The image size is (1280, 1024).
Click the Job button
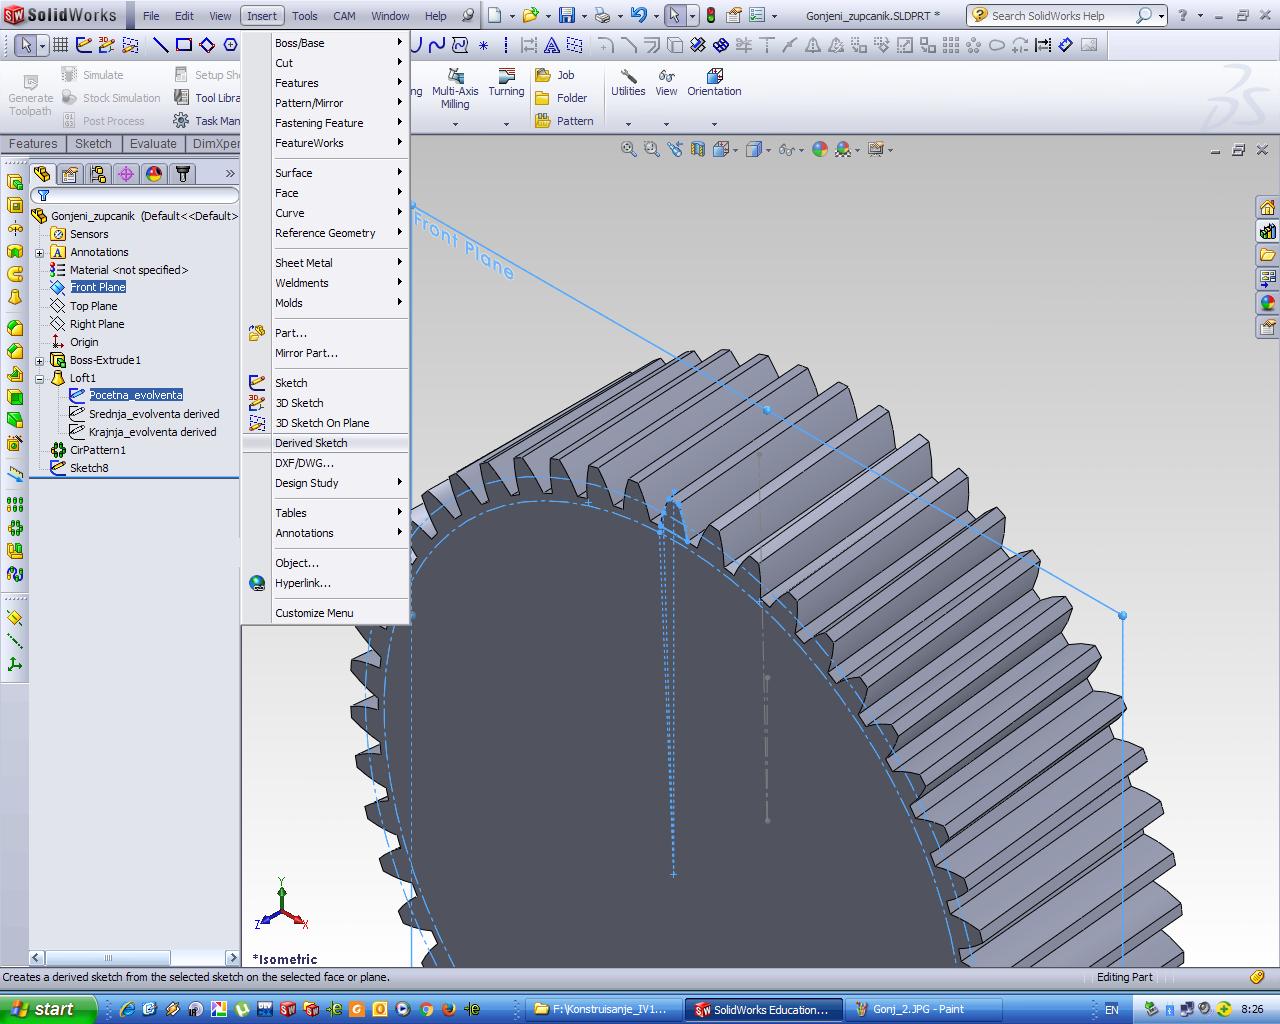[555, 75]
